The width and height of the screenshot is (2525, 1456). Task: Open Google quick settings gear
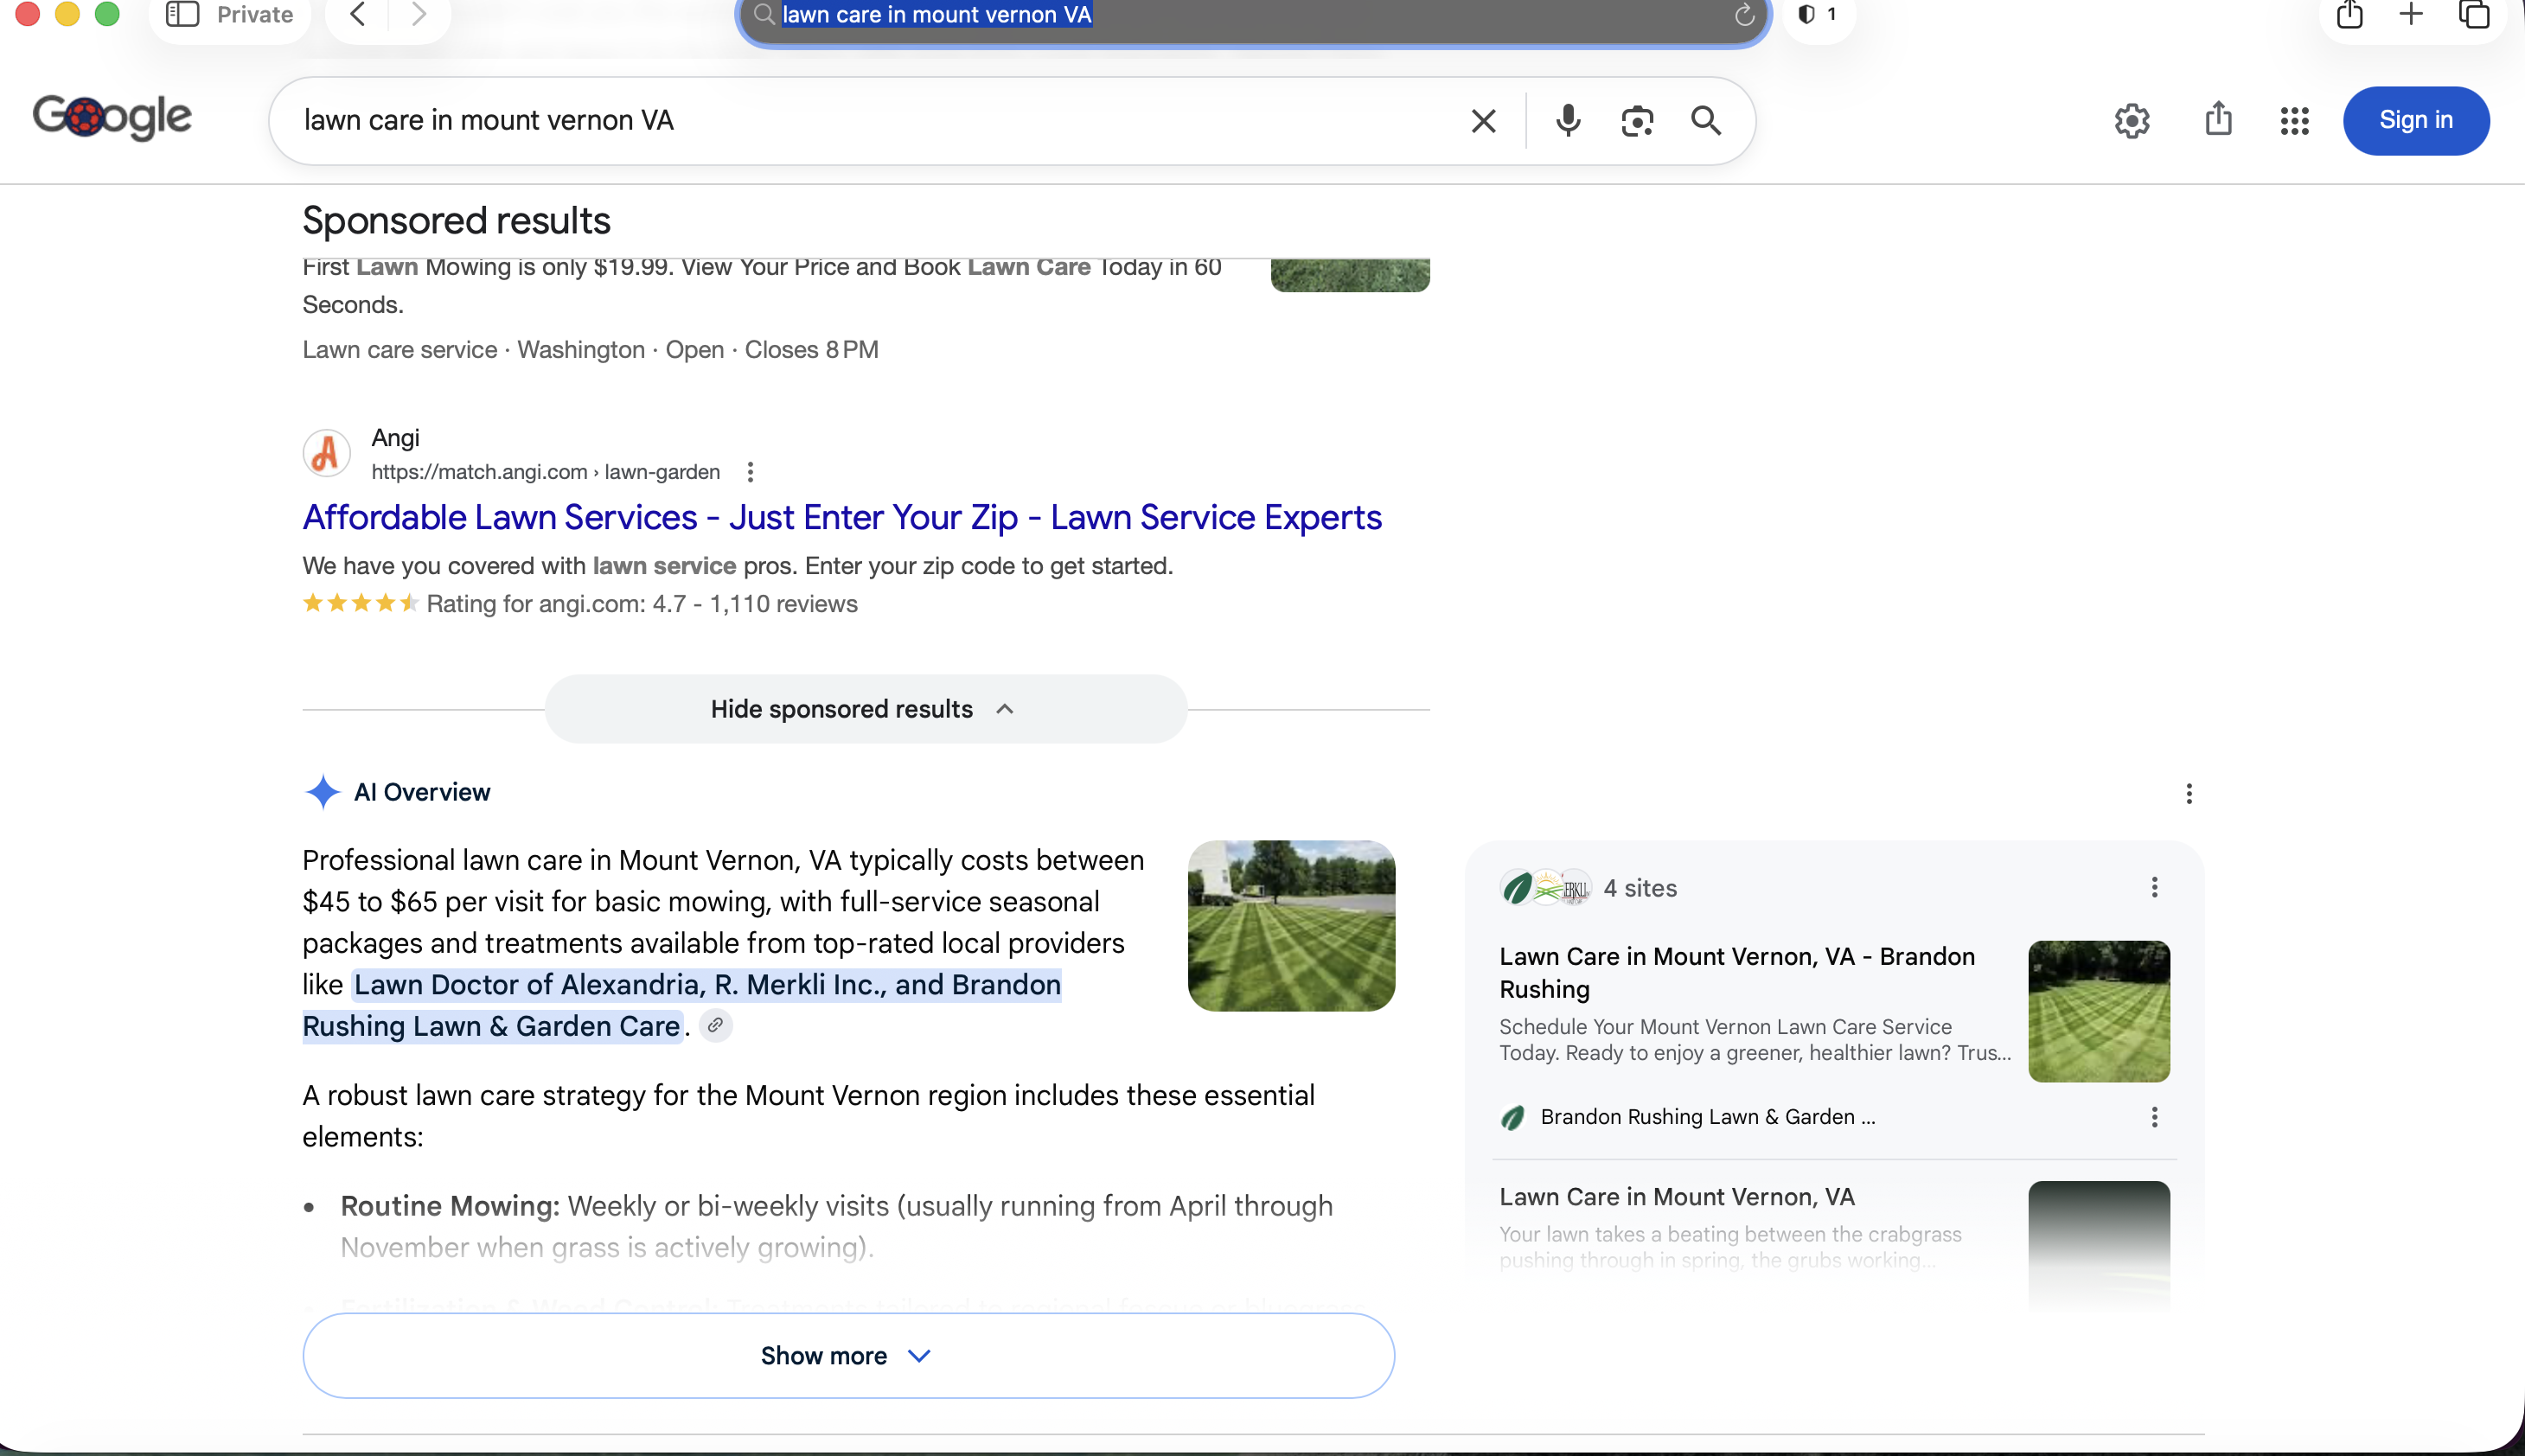point(2132,121)
